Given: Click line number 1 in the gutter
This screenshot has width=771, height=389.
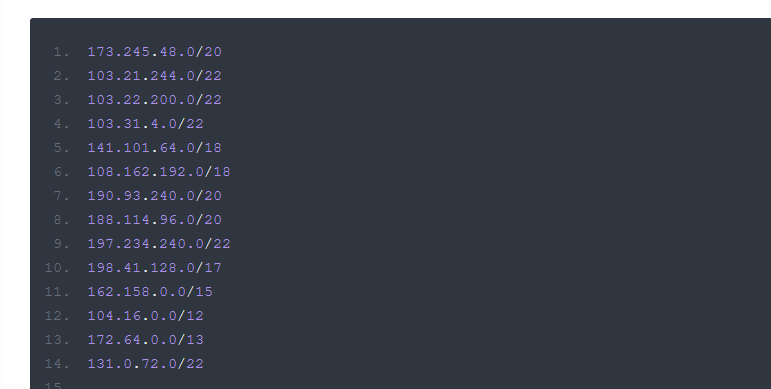Looking at the screenshot, I should (x=62, y=52).
